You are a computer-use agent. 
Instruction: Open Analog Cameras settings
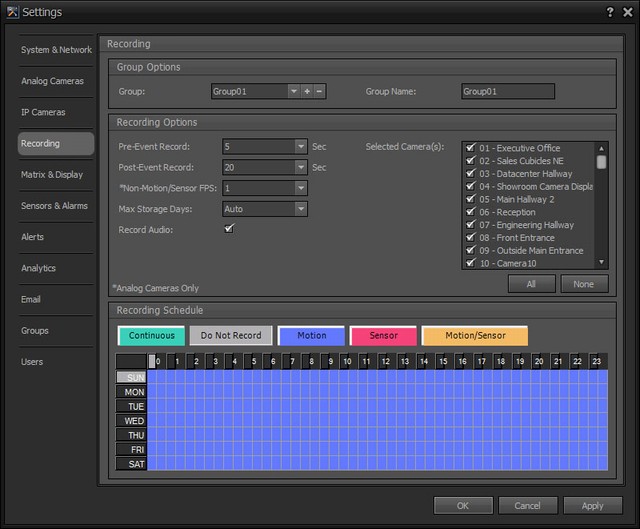point(56,81)
